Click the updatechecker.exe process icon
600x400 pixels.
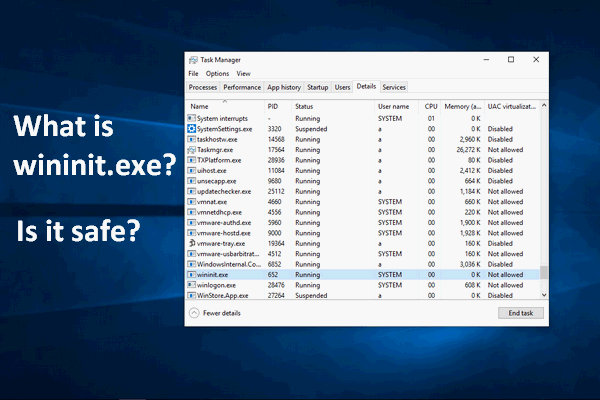tap(191, 191)
